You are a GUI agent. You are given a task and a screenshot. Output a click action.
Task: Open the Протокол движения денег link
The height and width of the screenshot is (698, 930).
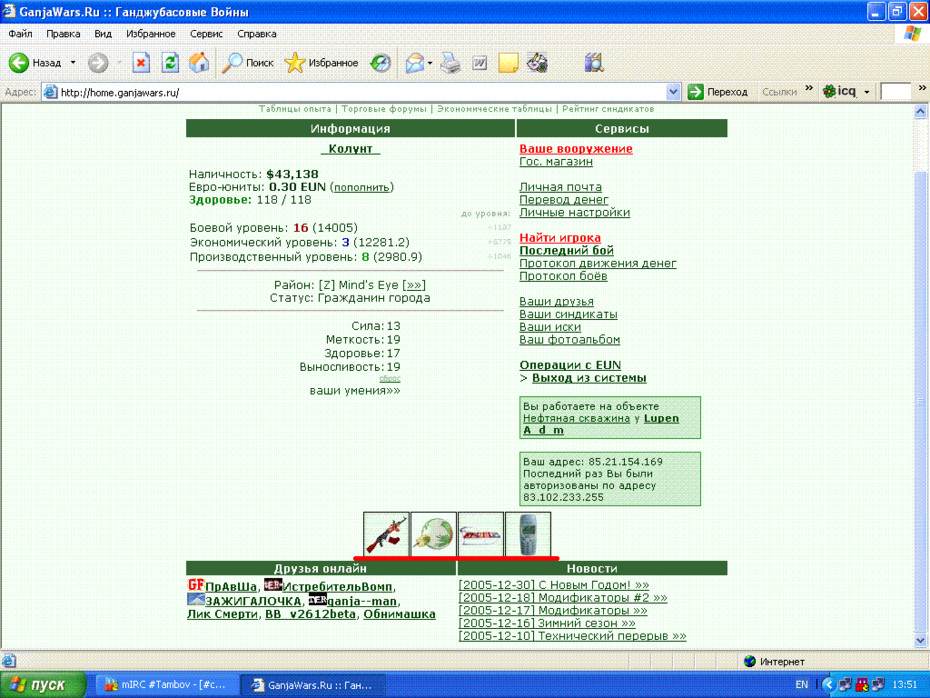[598, 263]
